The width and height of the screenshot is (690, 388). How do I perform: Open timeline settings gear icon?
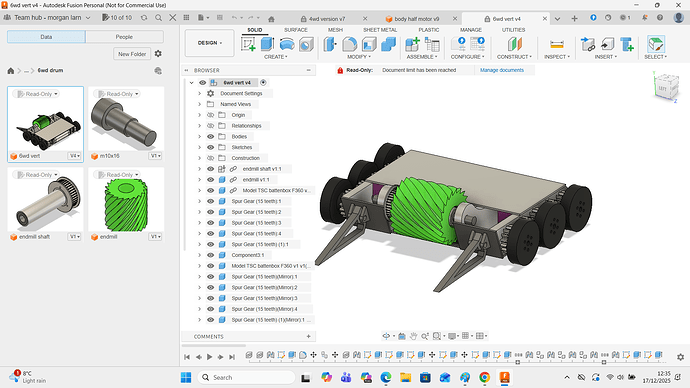[x=680, y=357]
